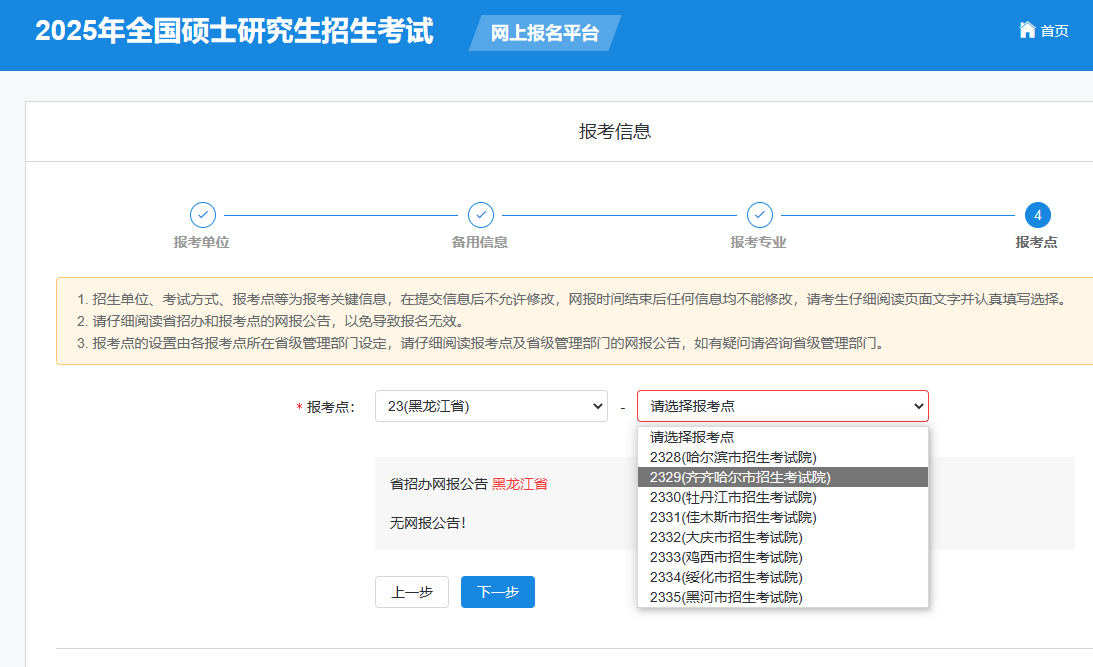Click the 报考专业 step checkmark circle
Viewport: 1093px width, 667px height.
pyautogui.click(x=760, y=215)
